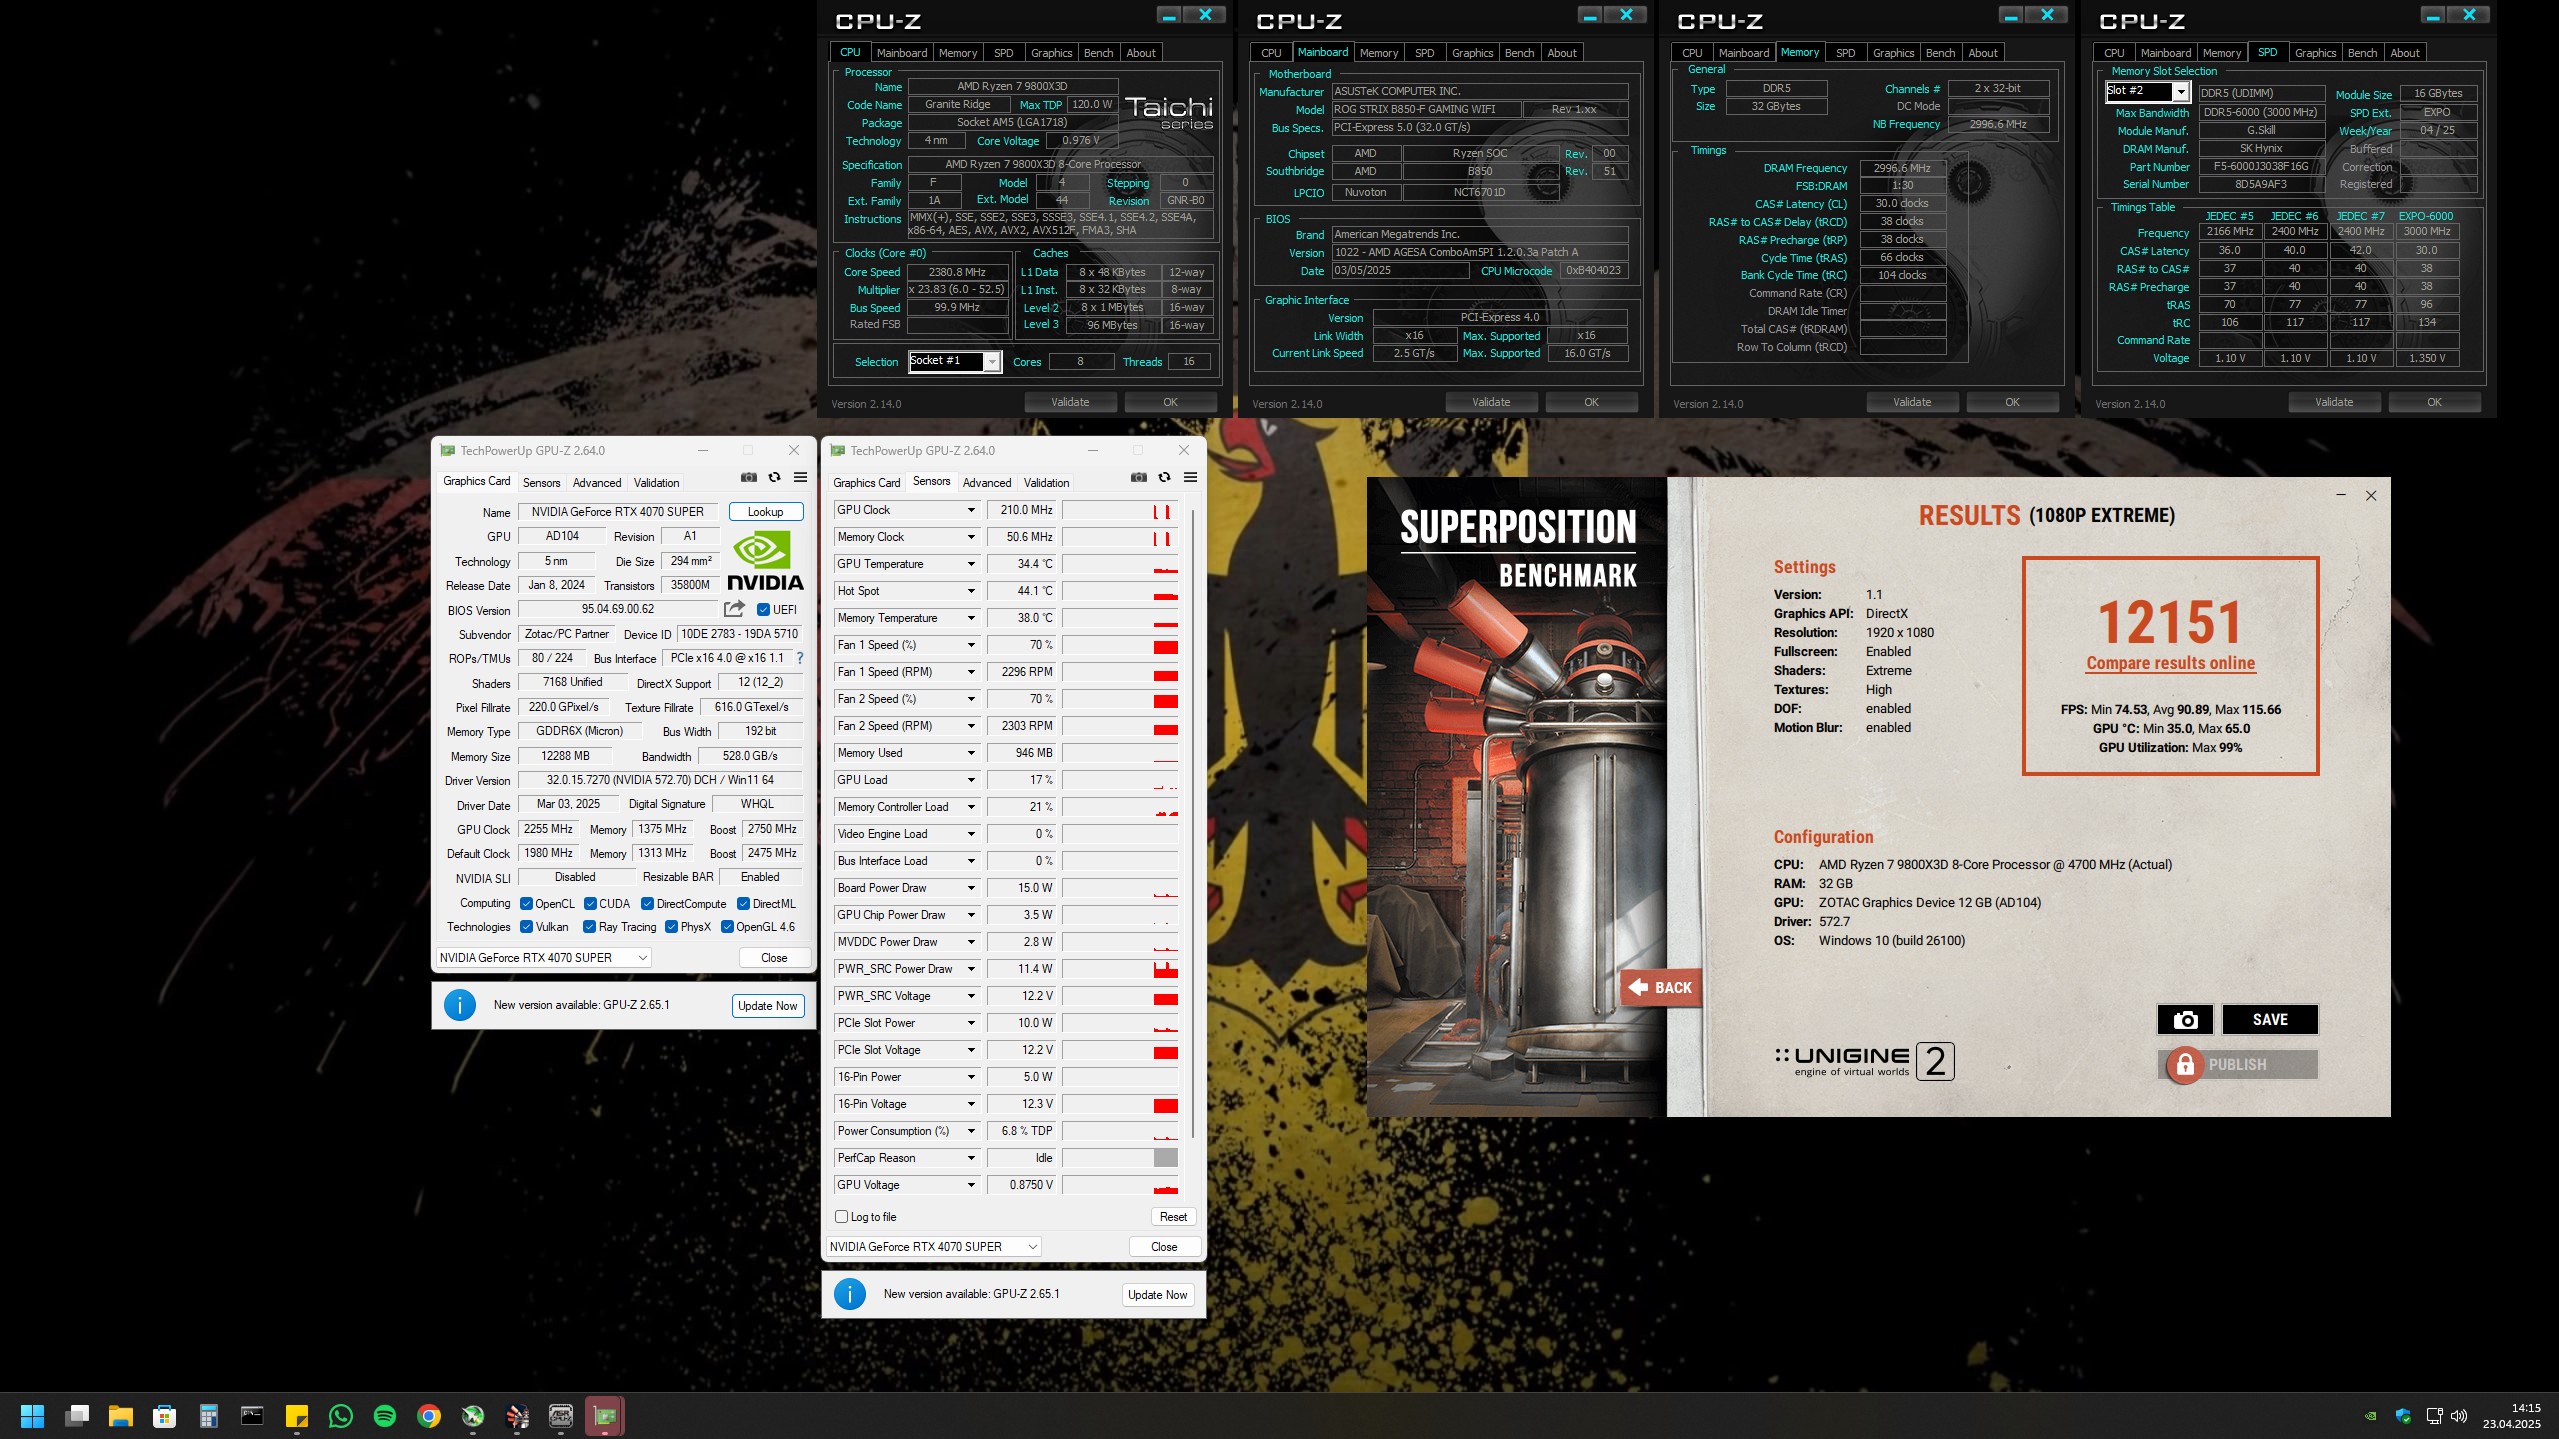Click the red lock icon on Publish
The image size is (2559, 1439).
tap(2184, 1065)
